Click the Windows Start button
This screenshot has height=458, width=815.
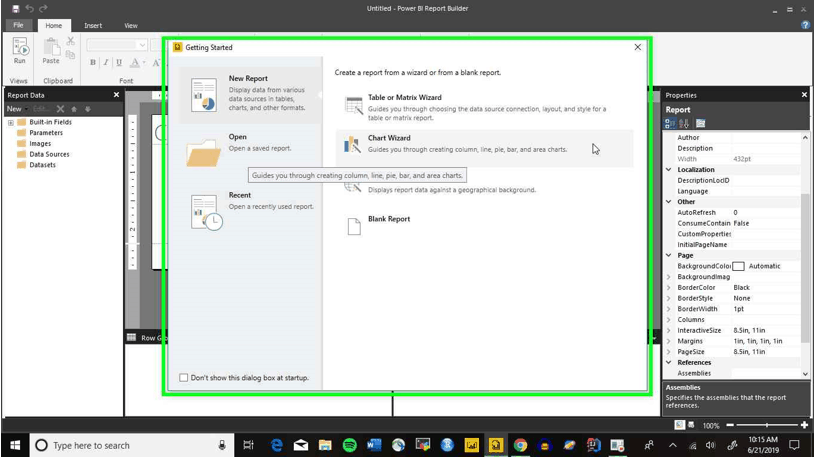tap(15, 446)
